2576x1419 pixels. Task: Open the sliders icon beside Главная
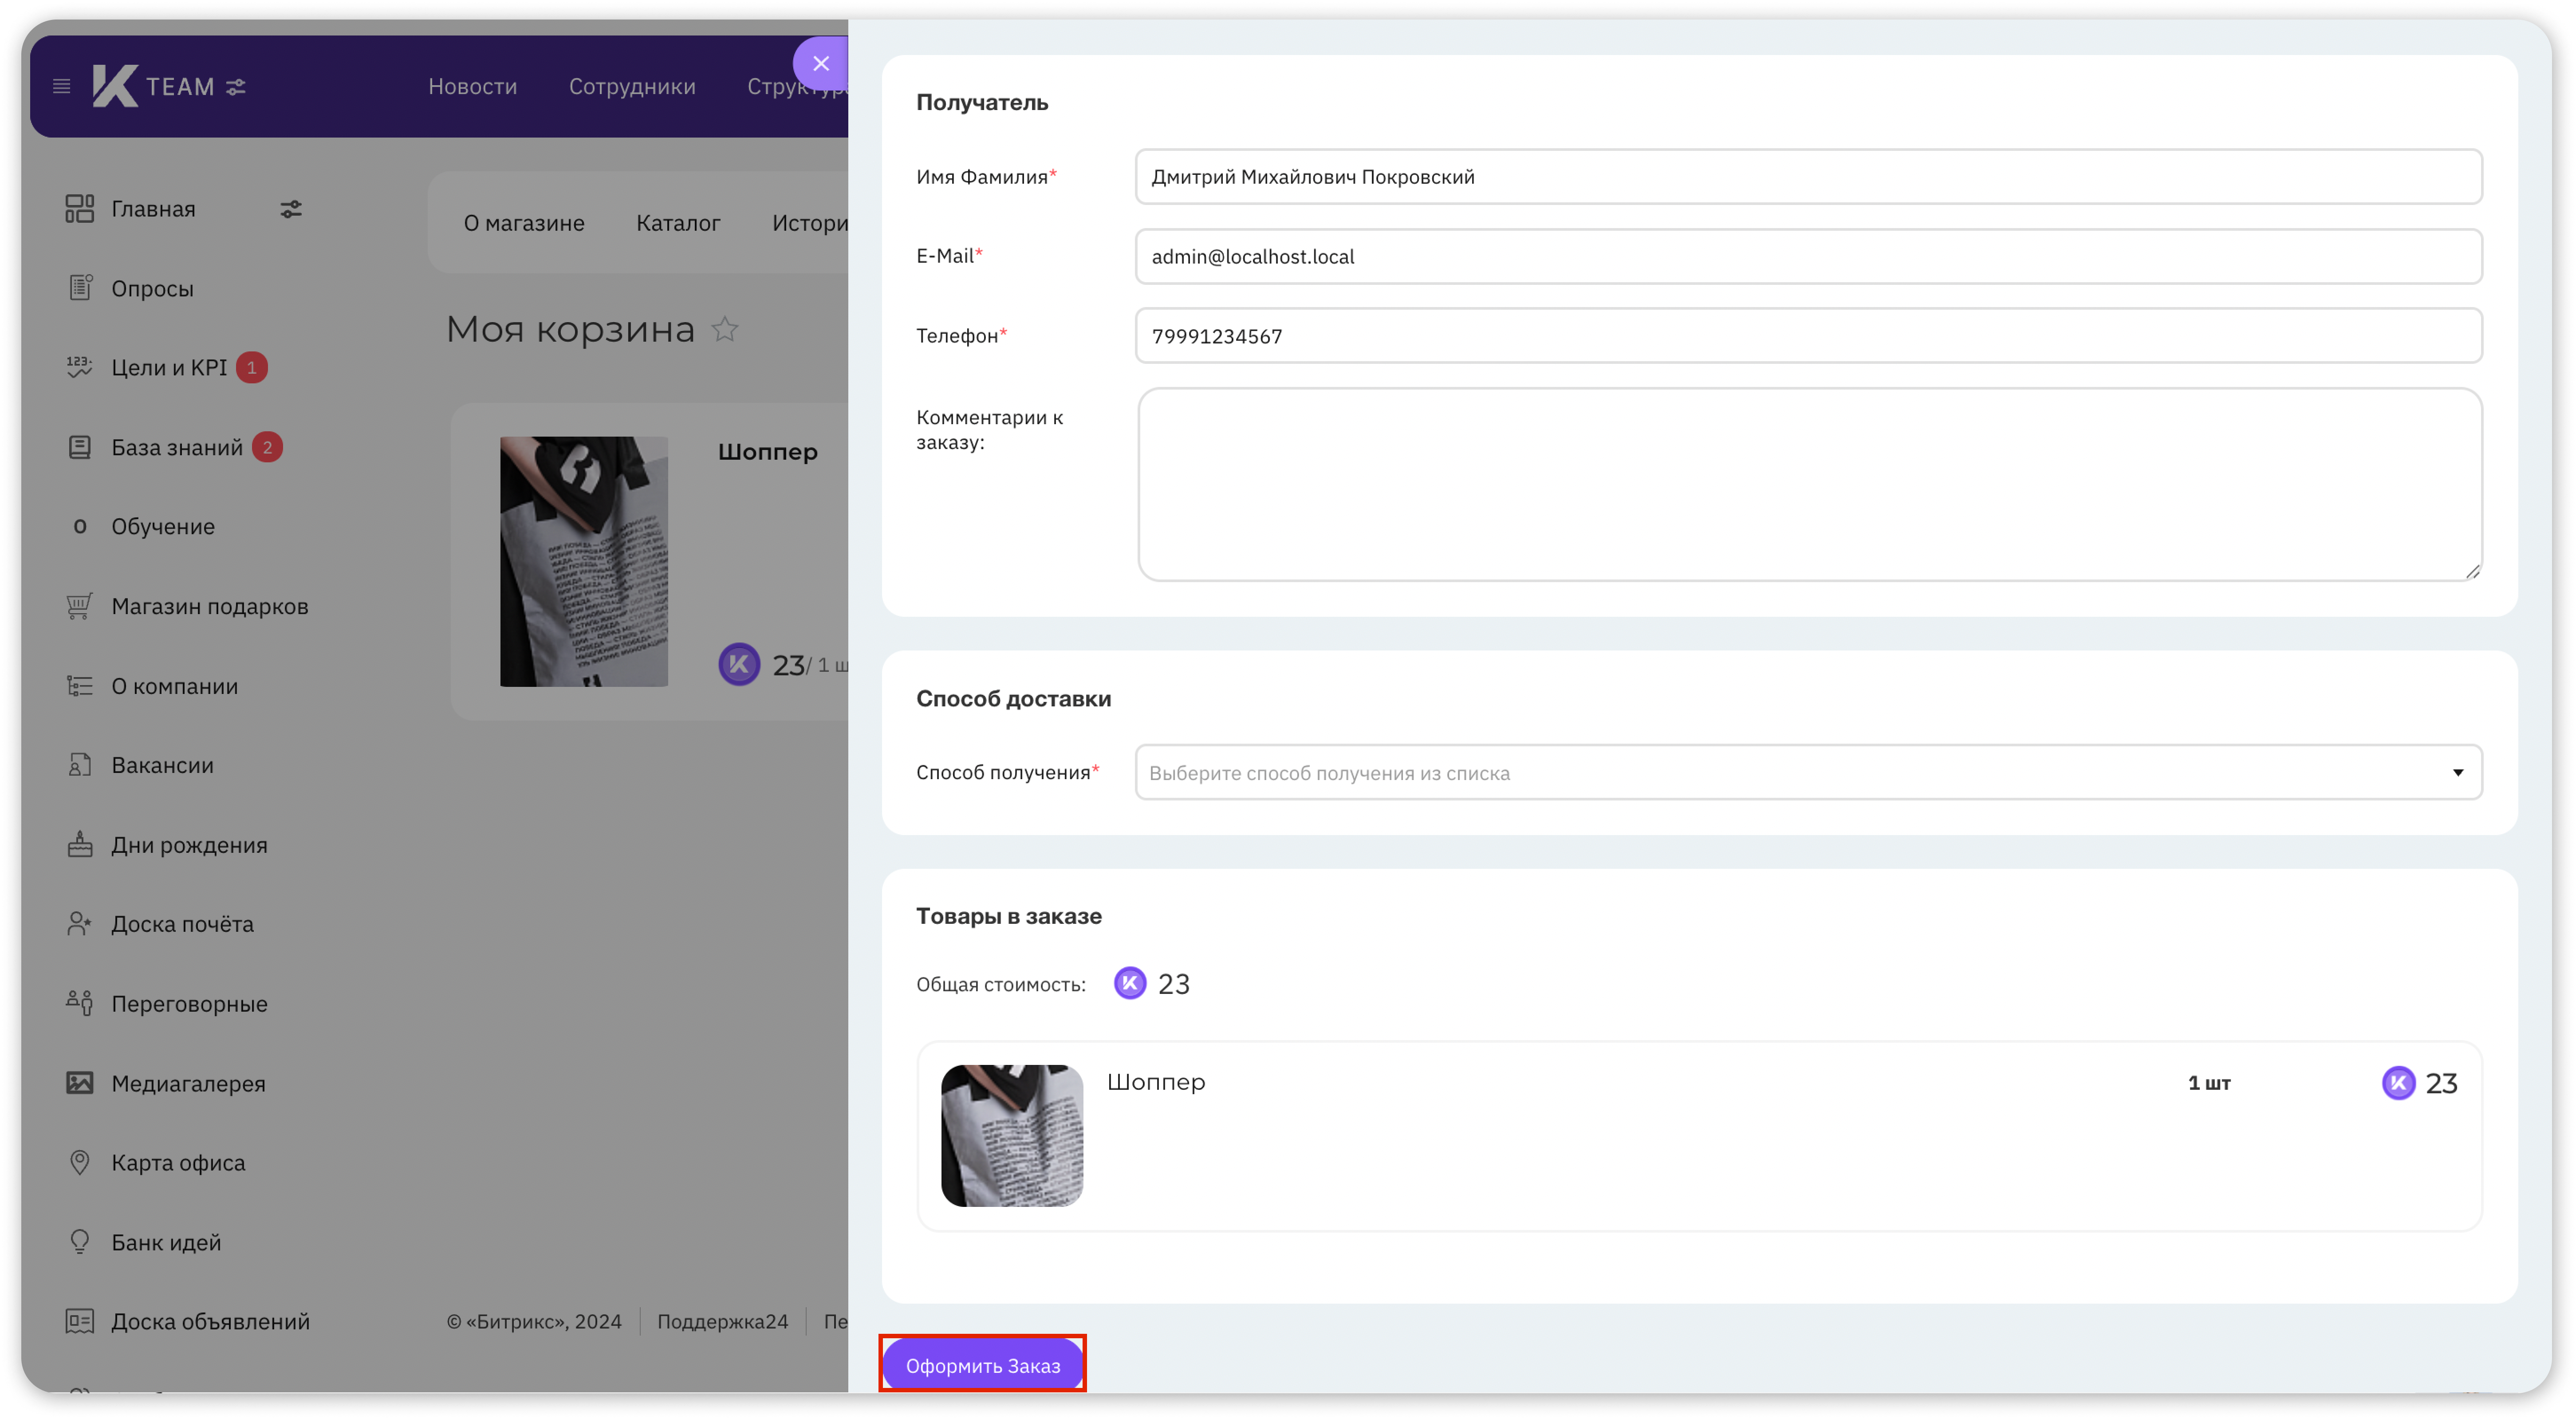coord(290,209)
